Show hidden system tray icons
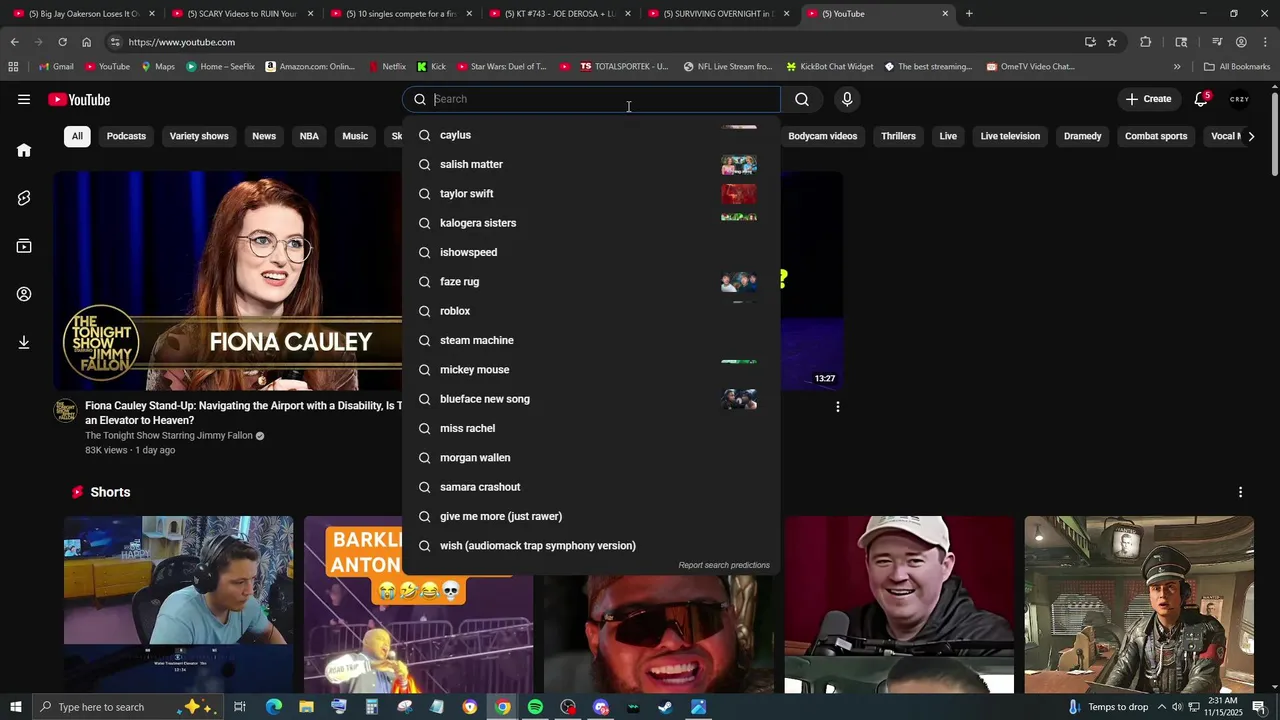1280x720 pixels. (1162, 707)
